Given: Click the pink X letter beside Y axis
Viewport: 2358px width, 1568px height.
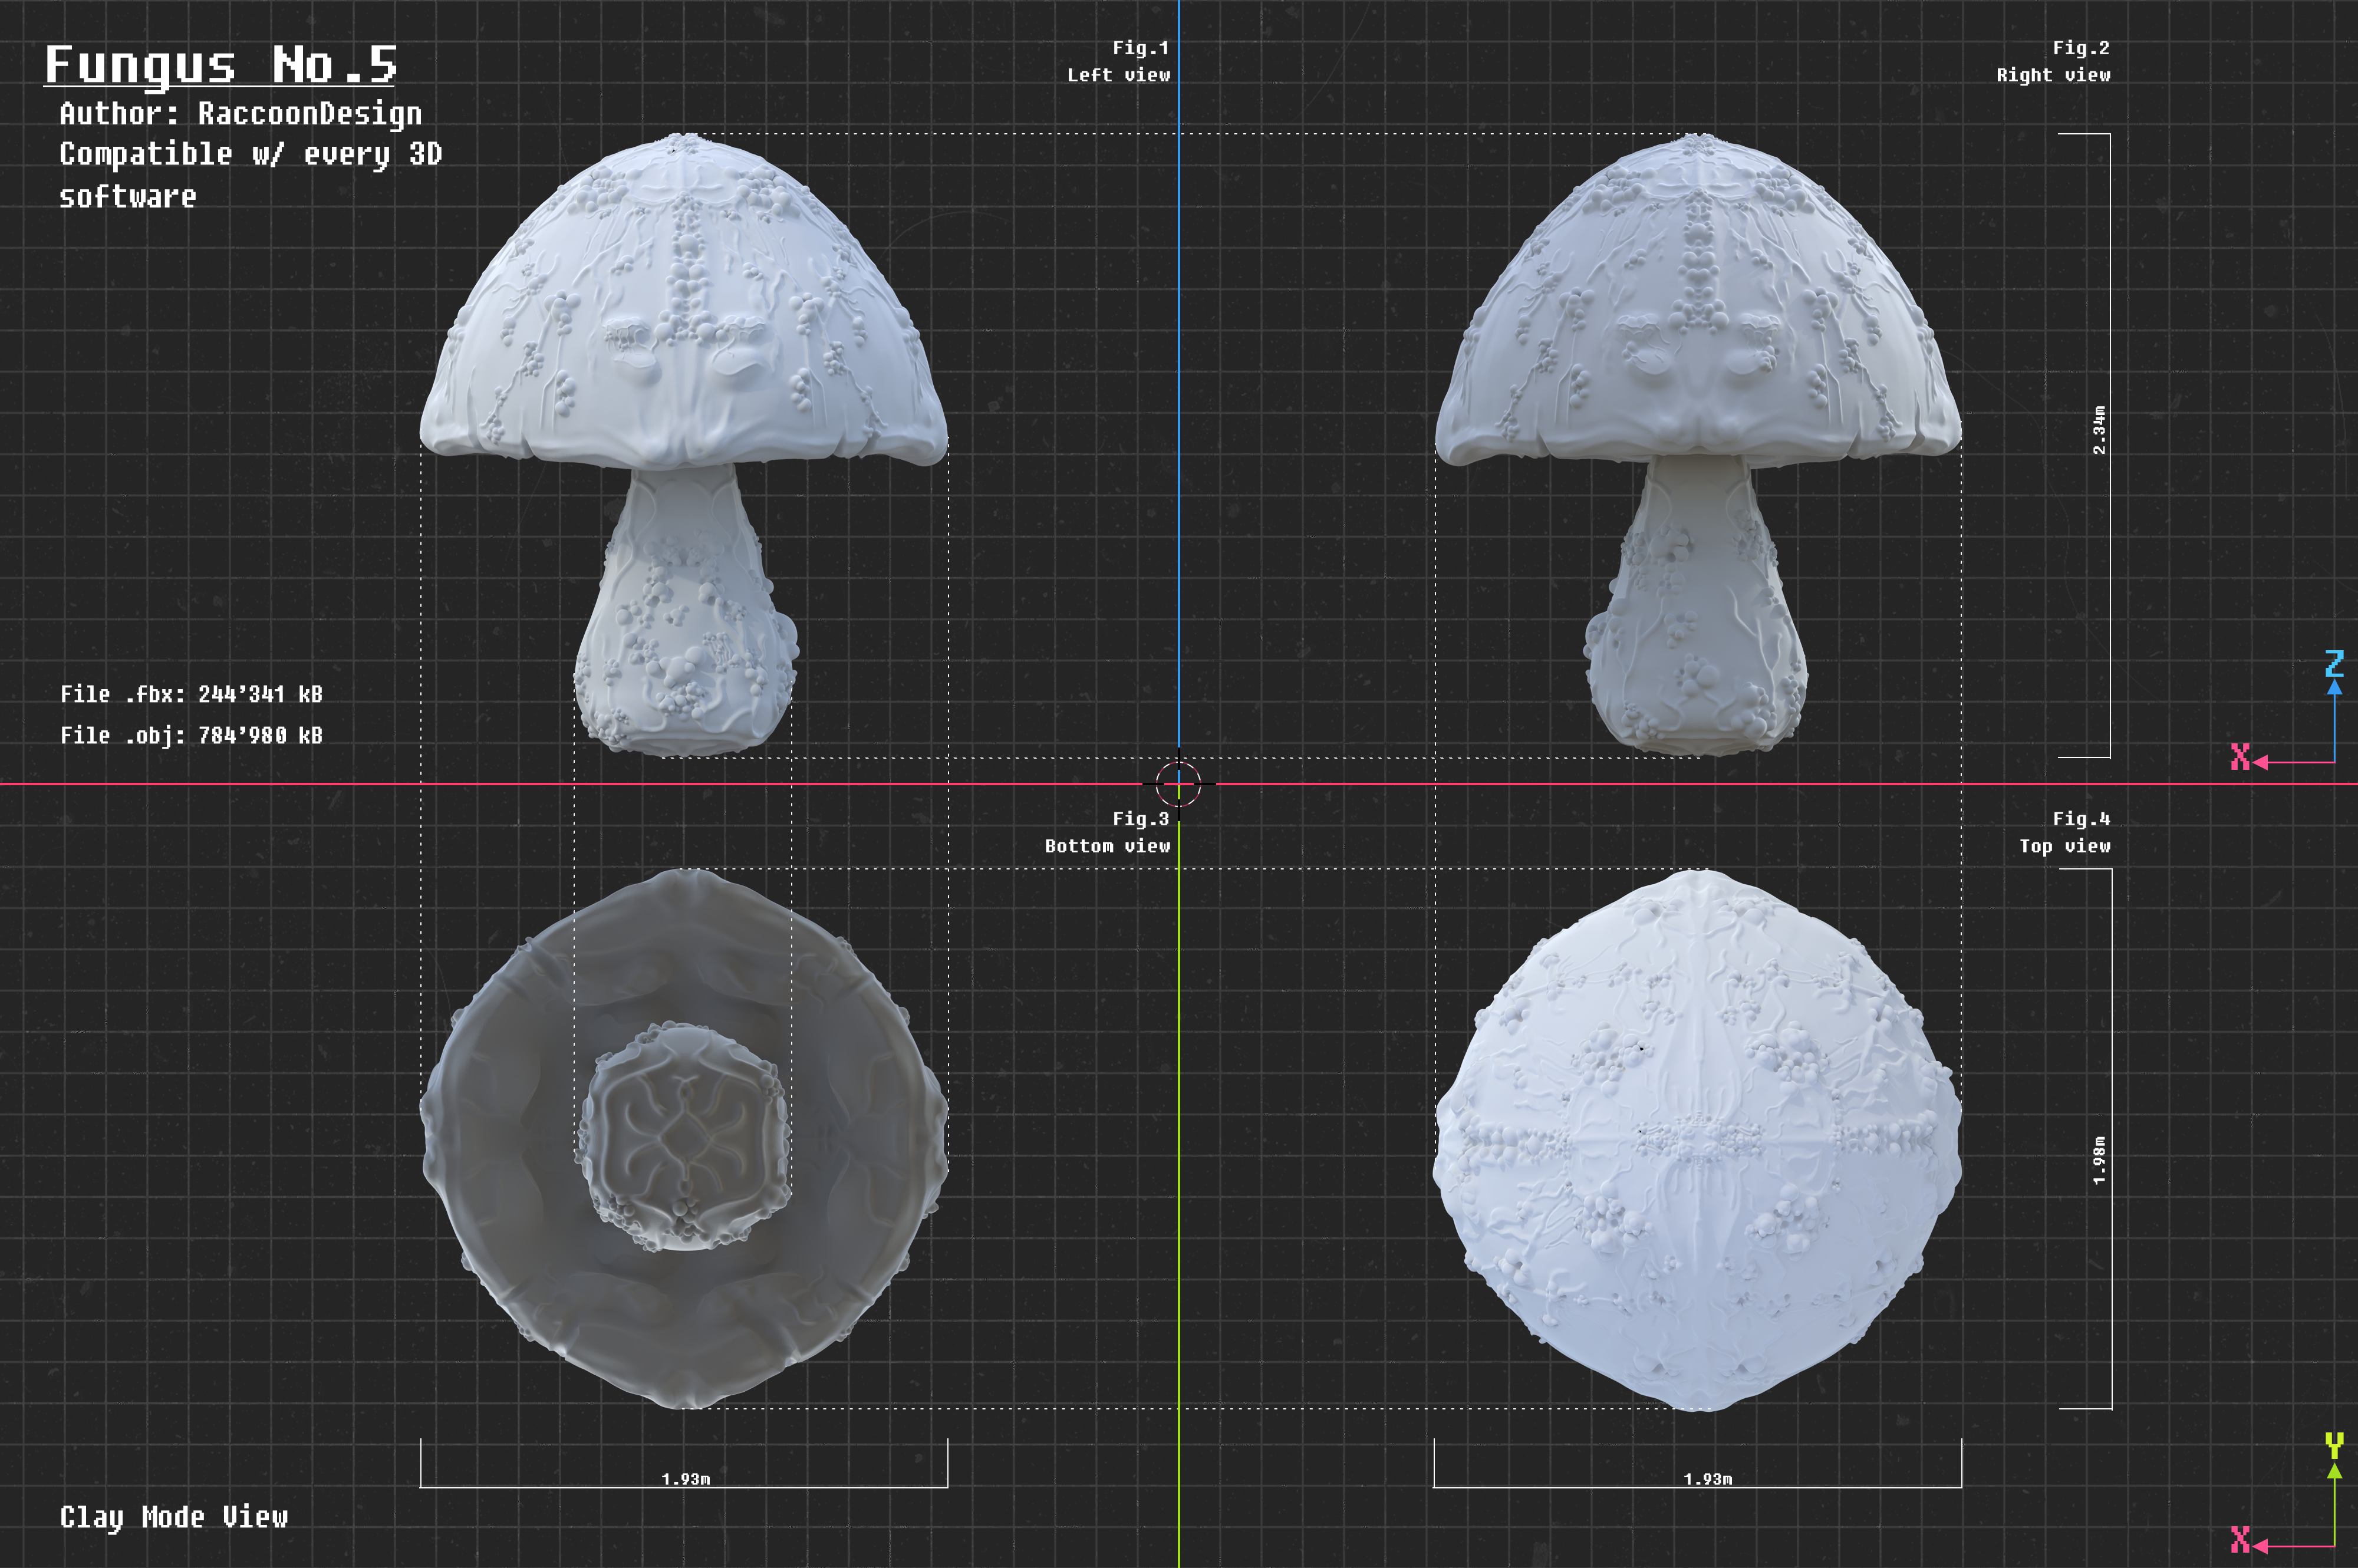Looking at the screenshot, I should point(2240,1540).
